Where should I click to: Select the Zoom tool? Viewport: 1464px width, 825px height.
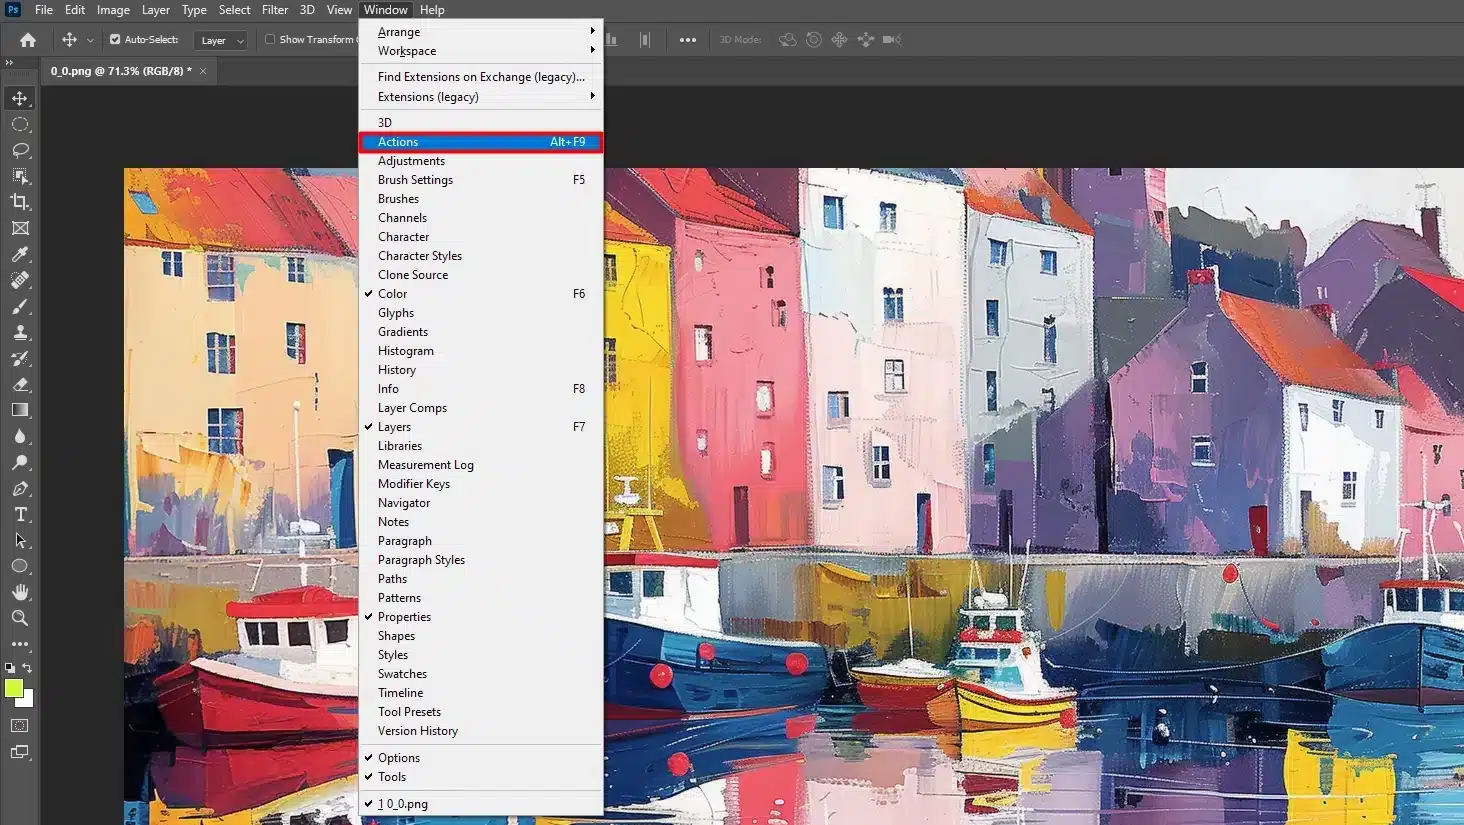tap(20, 618)
